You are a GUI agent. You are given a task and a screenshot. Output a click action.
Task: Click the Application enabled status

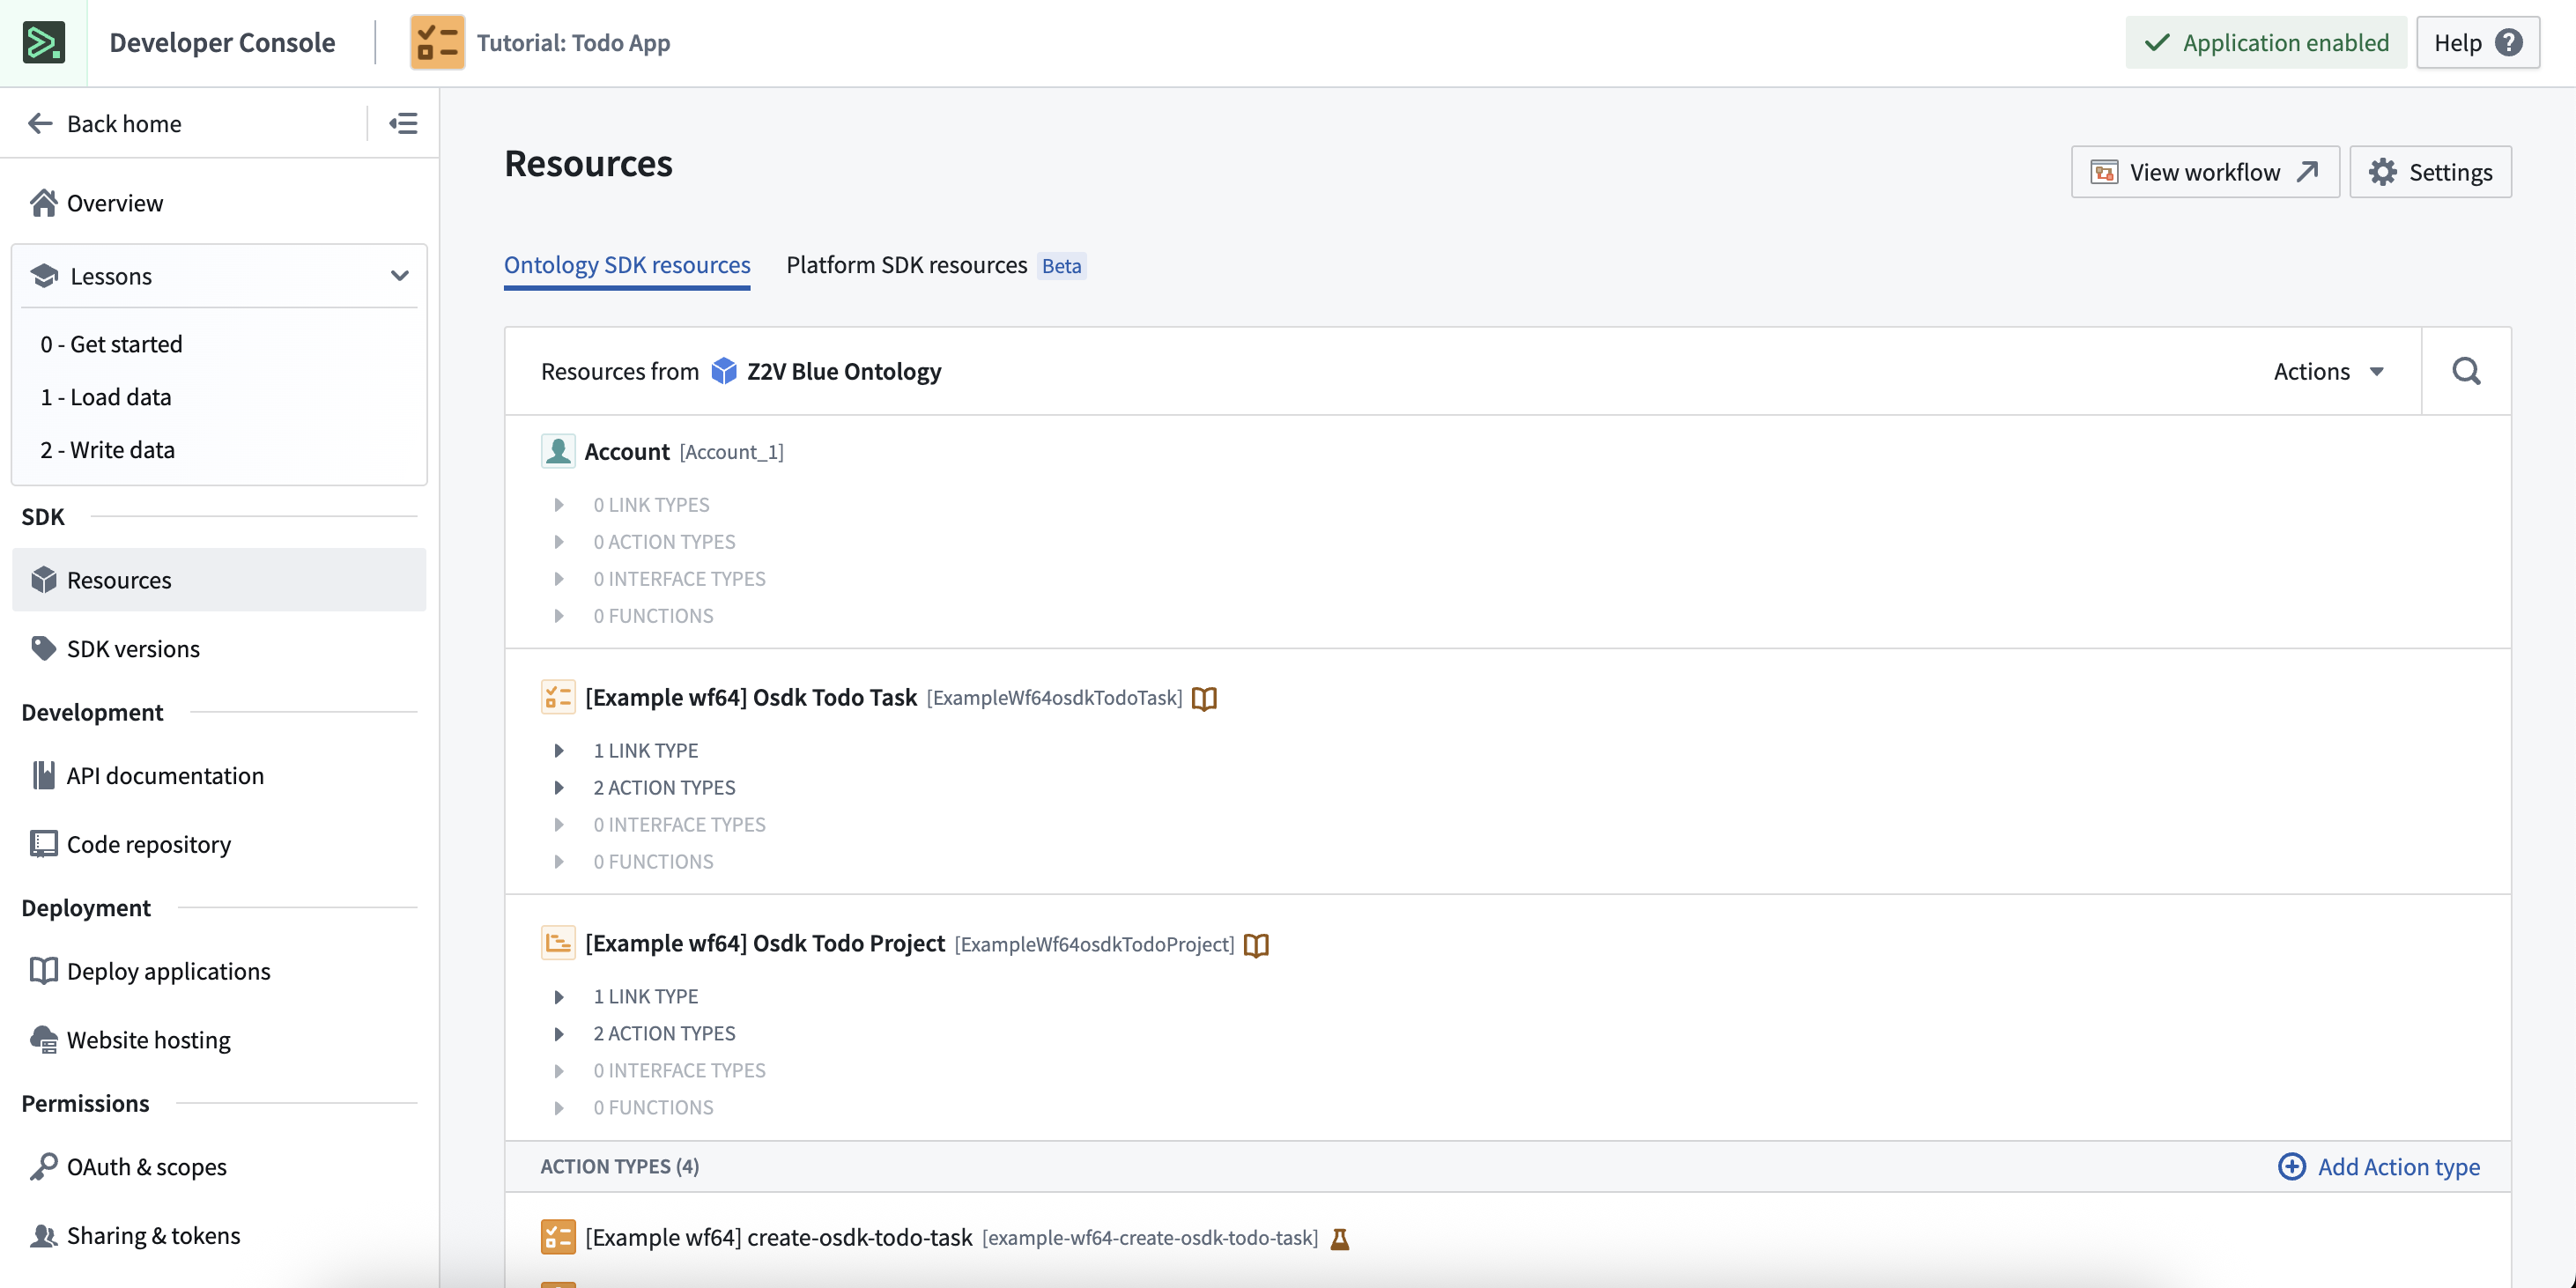click(2265, 42)
